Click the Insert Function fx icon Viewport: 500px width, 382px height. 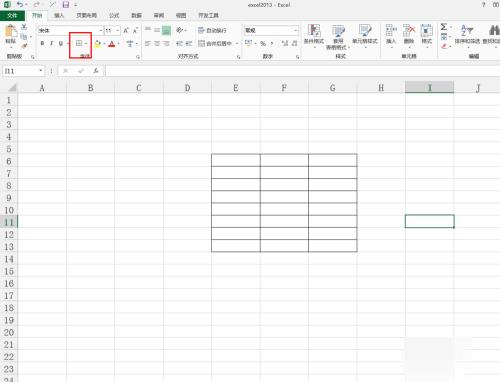click(x=96, y=71)
